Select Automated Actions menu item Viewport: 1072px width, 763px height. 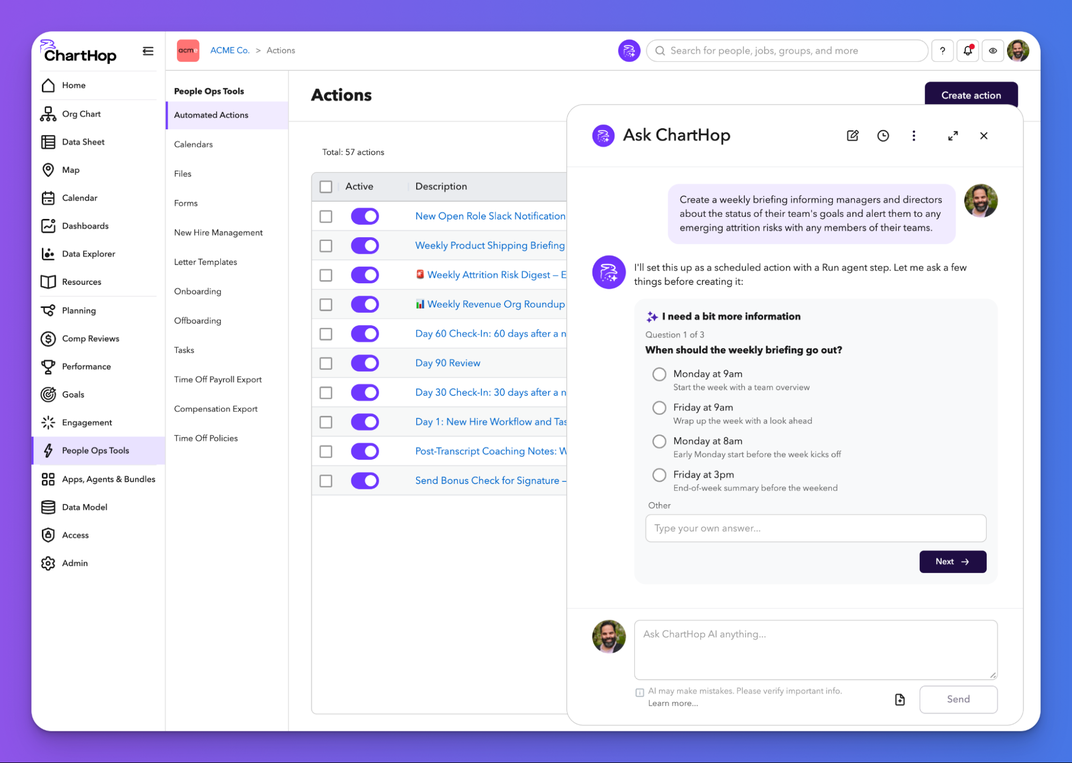click(x=227, y=116)
